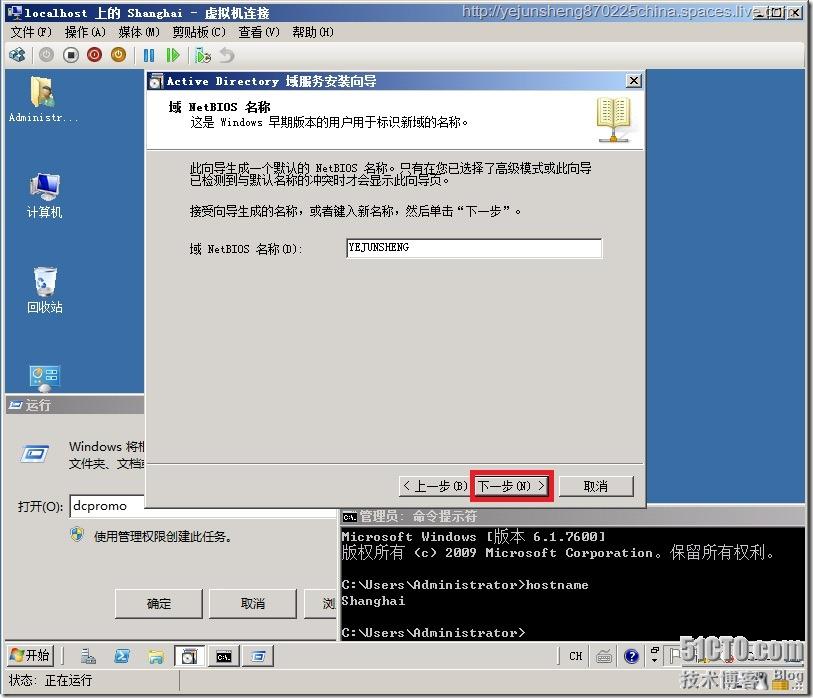
Task: Close the Active Directory wizard dialog
Action: click(x=634, y=80)
